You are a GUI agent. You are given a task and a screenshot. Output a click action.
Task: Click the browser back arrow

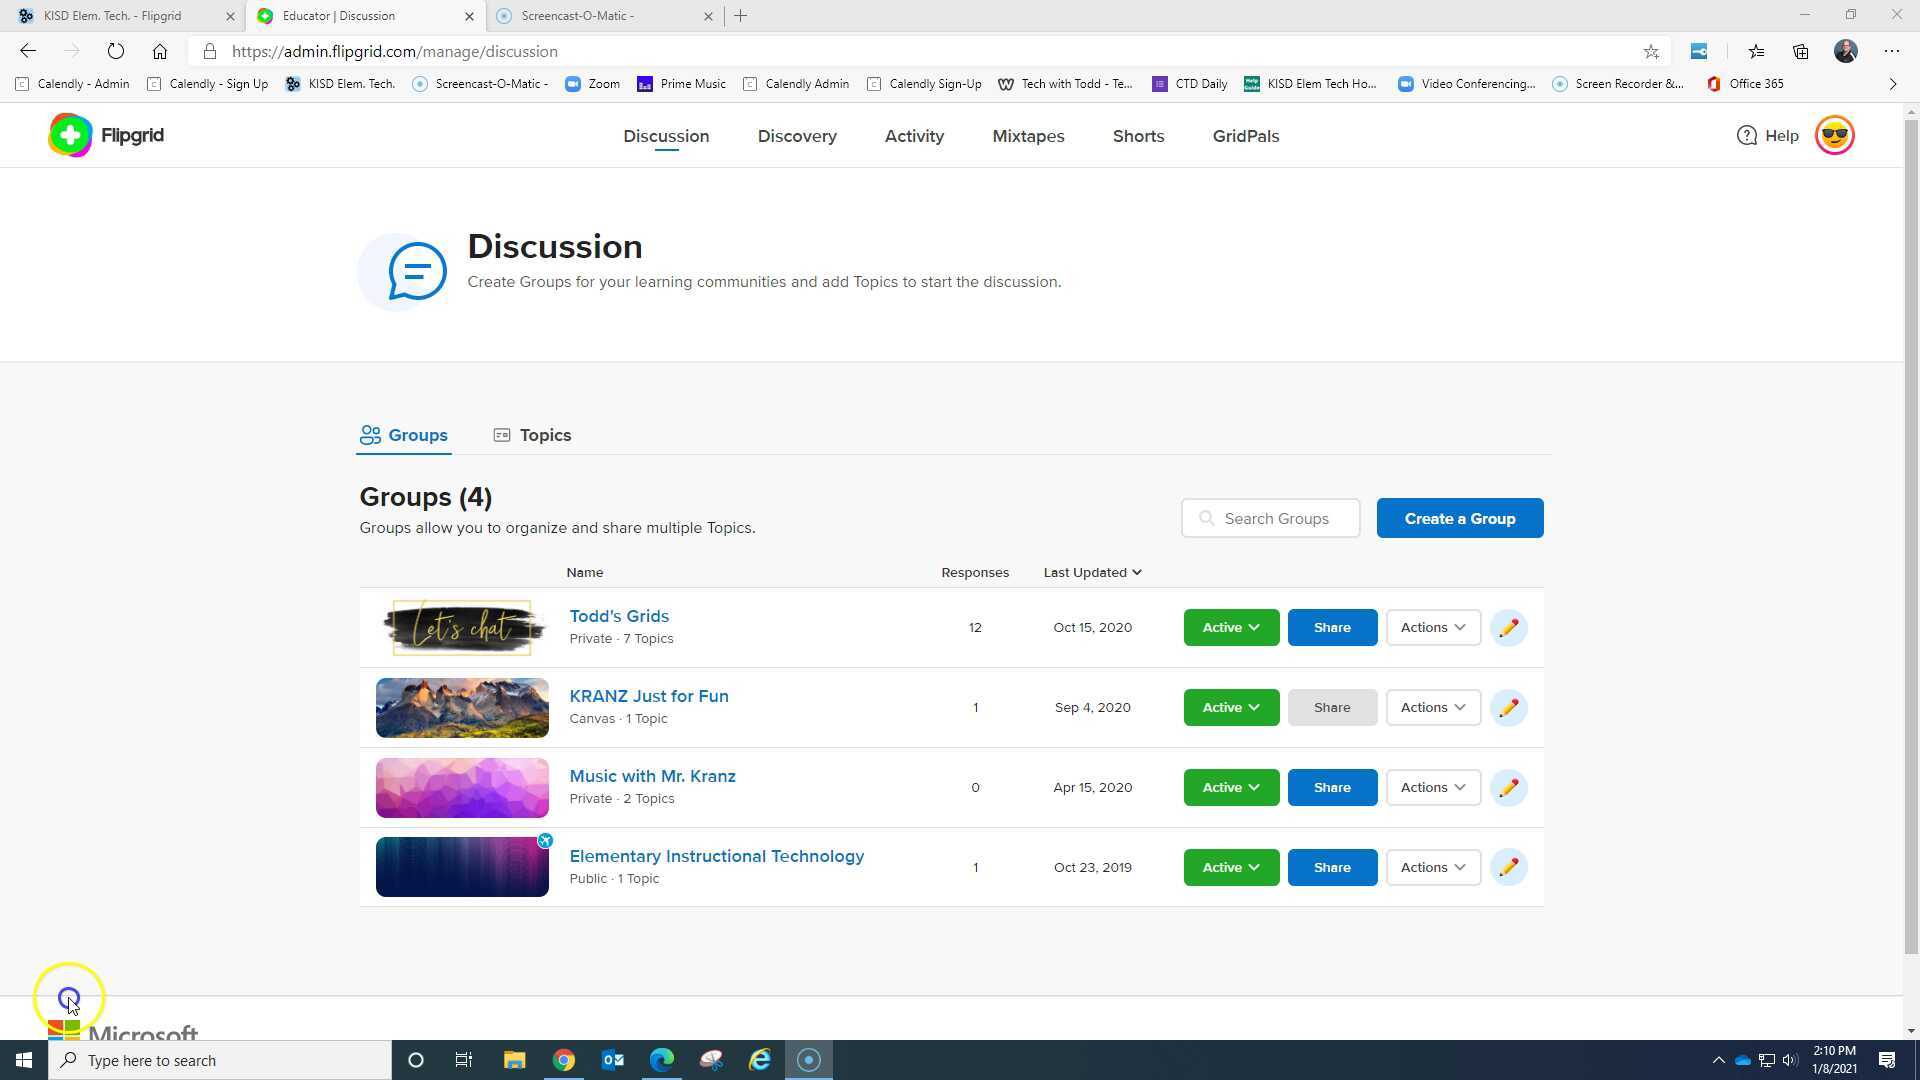[x=28, y=51]
